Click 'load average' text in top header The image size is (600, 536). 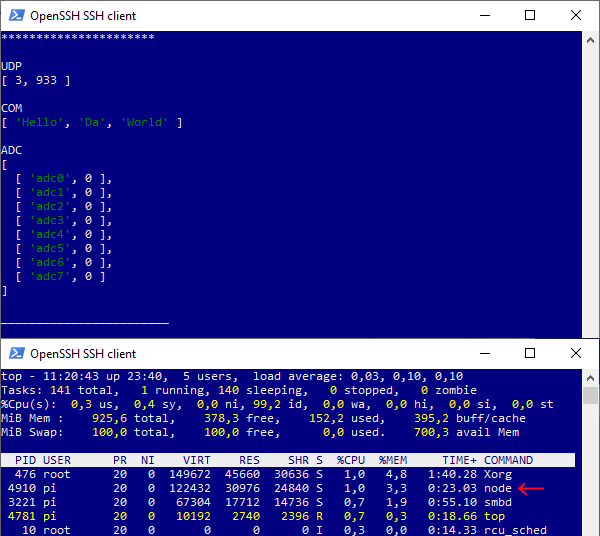(x=295, y=376)
